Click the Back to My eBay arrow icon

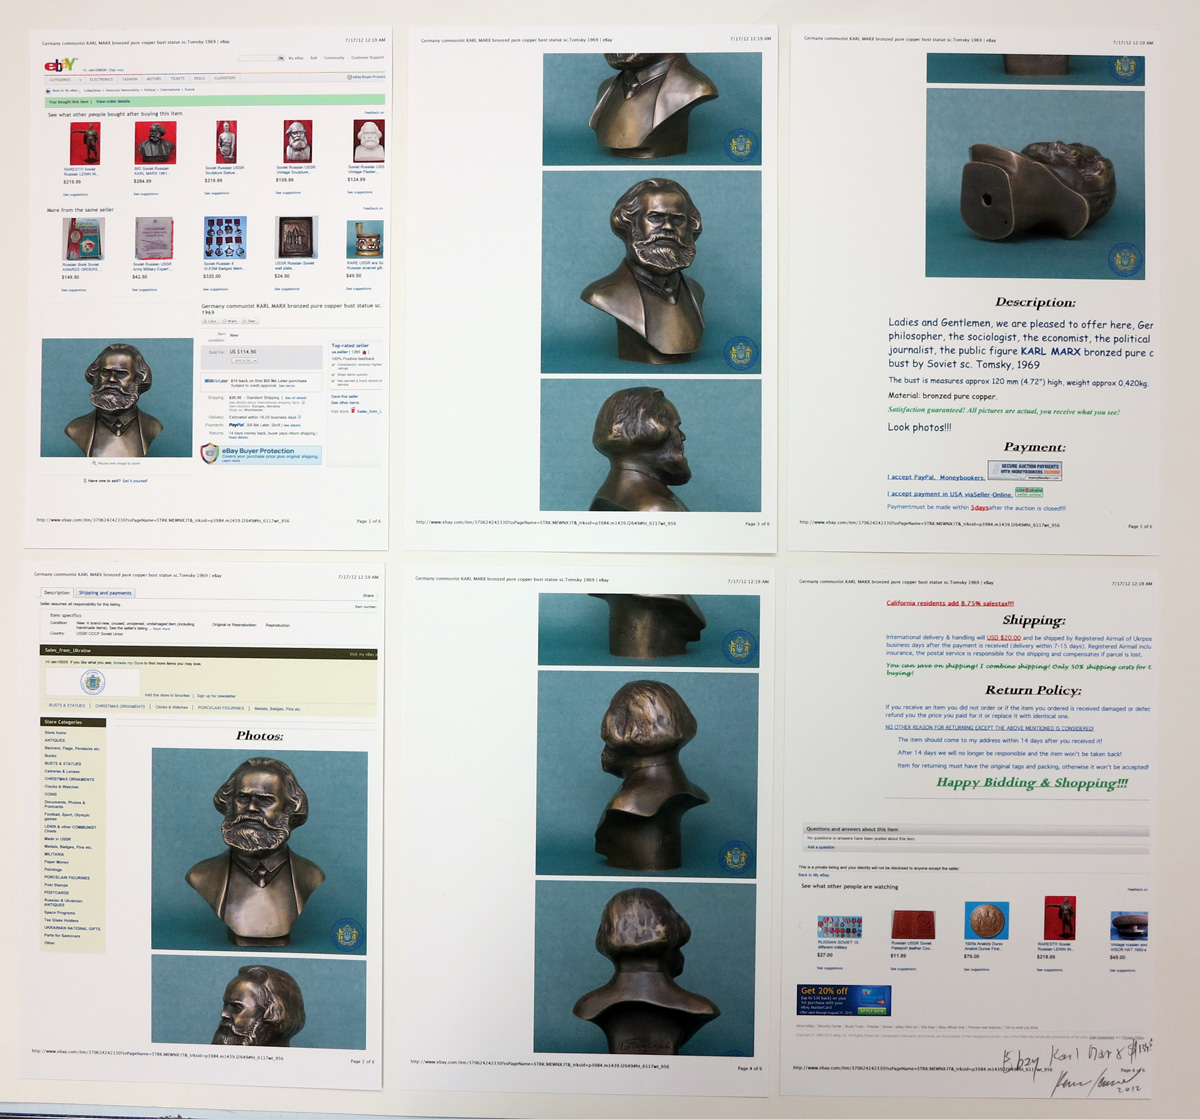(x=49, y=90)
